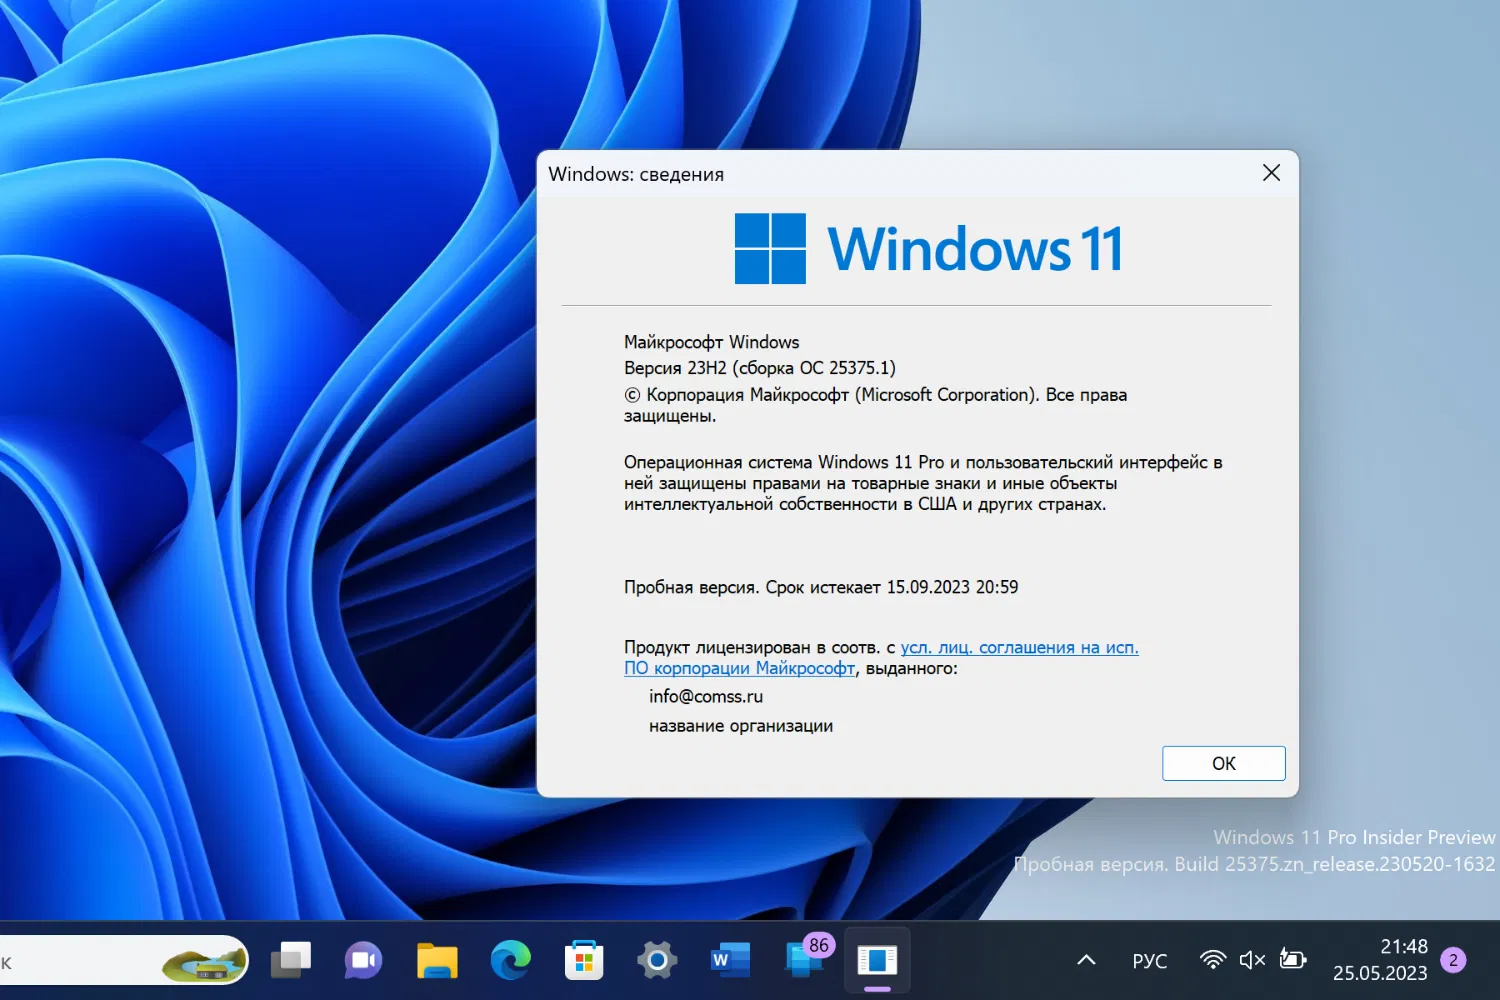
Task: Open File Explorer from the taskbar
Action: point(437,960)
